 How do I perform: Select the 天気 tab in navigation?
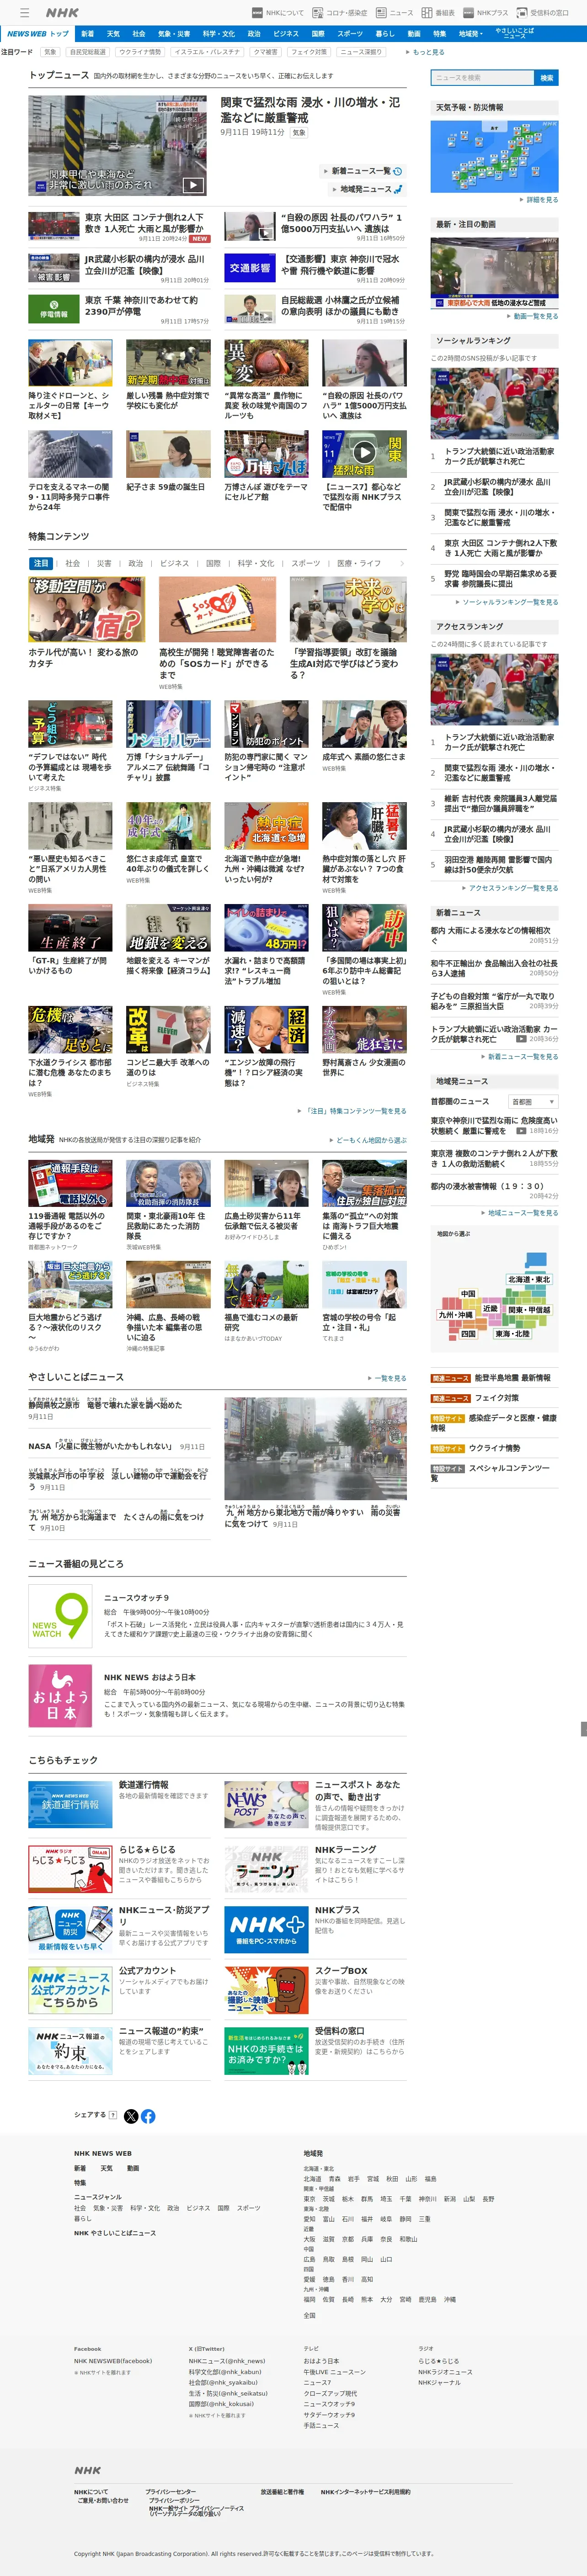(113, 33)
